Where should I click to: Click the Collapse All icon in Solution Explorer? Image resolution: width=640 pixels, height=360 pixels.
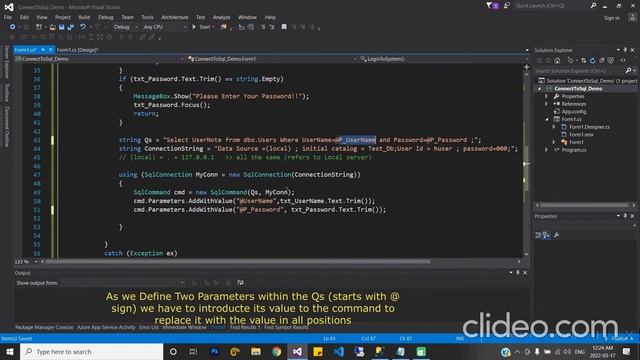(602, 60)
